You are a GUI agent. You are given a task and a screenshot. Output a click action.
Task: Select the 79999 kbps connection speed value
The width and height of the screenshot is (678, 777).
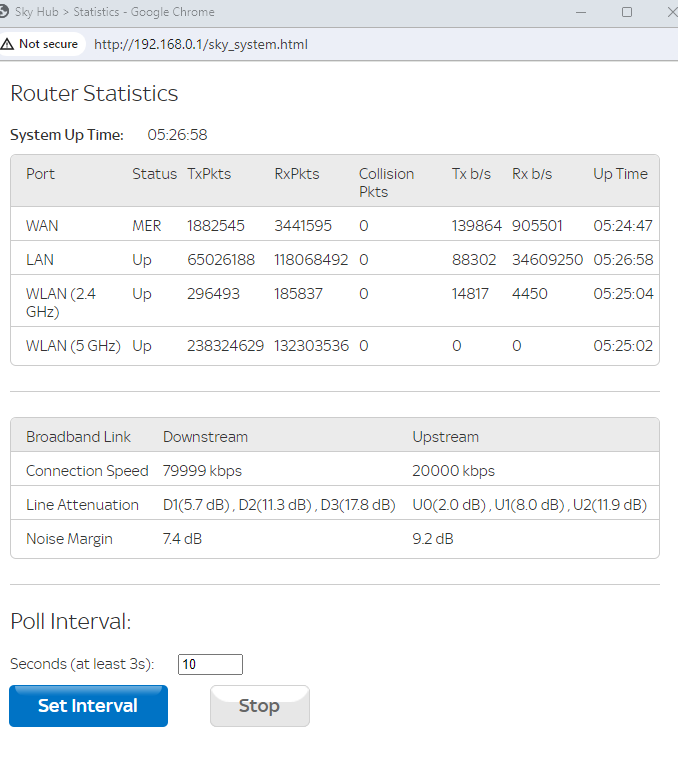tap(202, 471)
